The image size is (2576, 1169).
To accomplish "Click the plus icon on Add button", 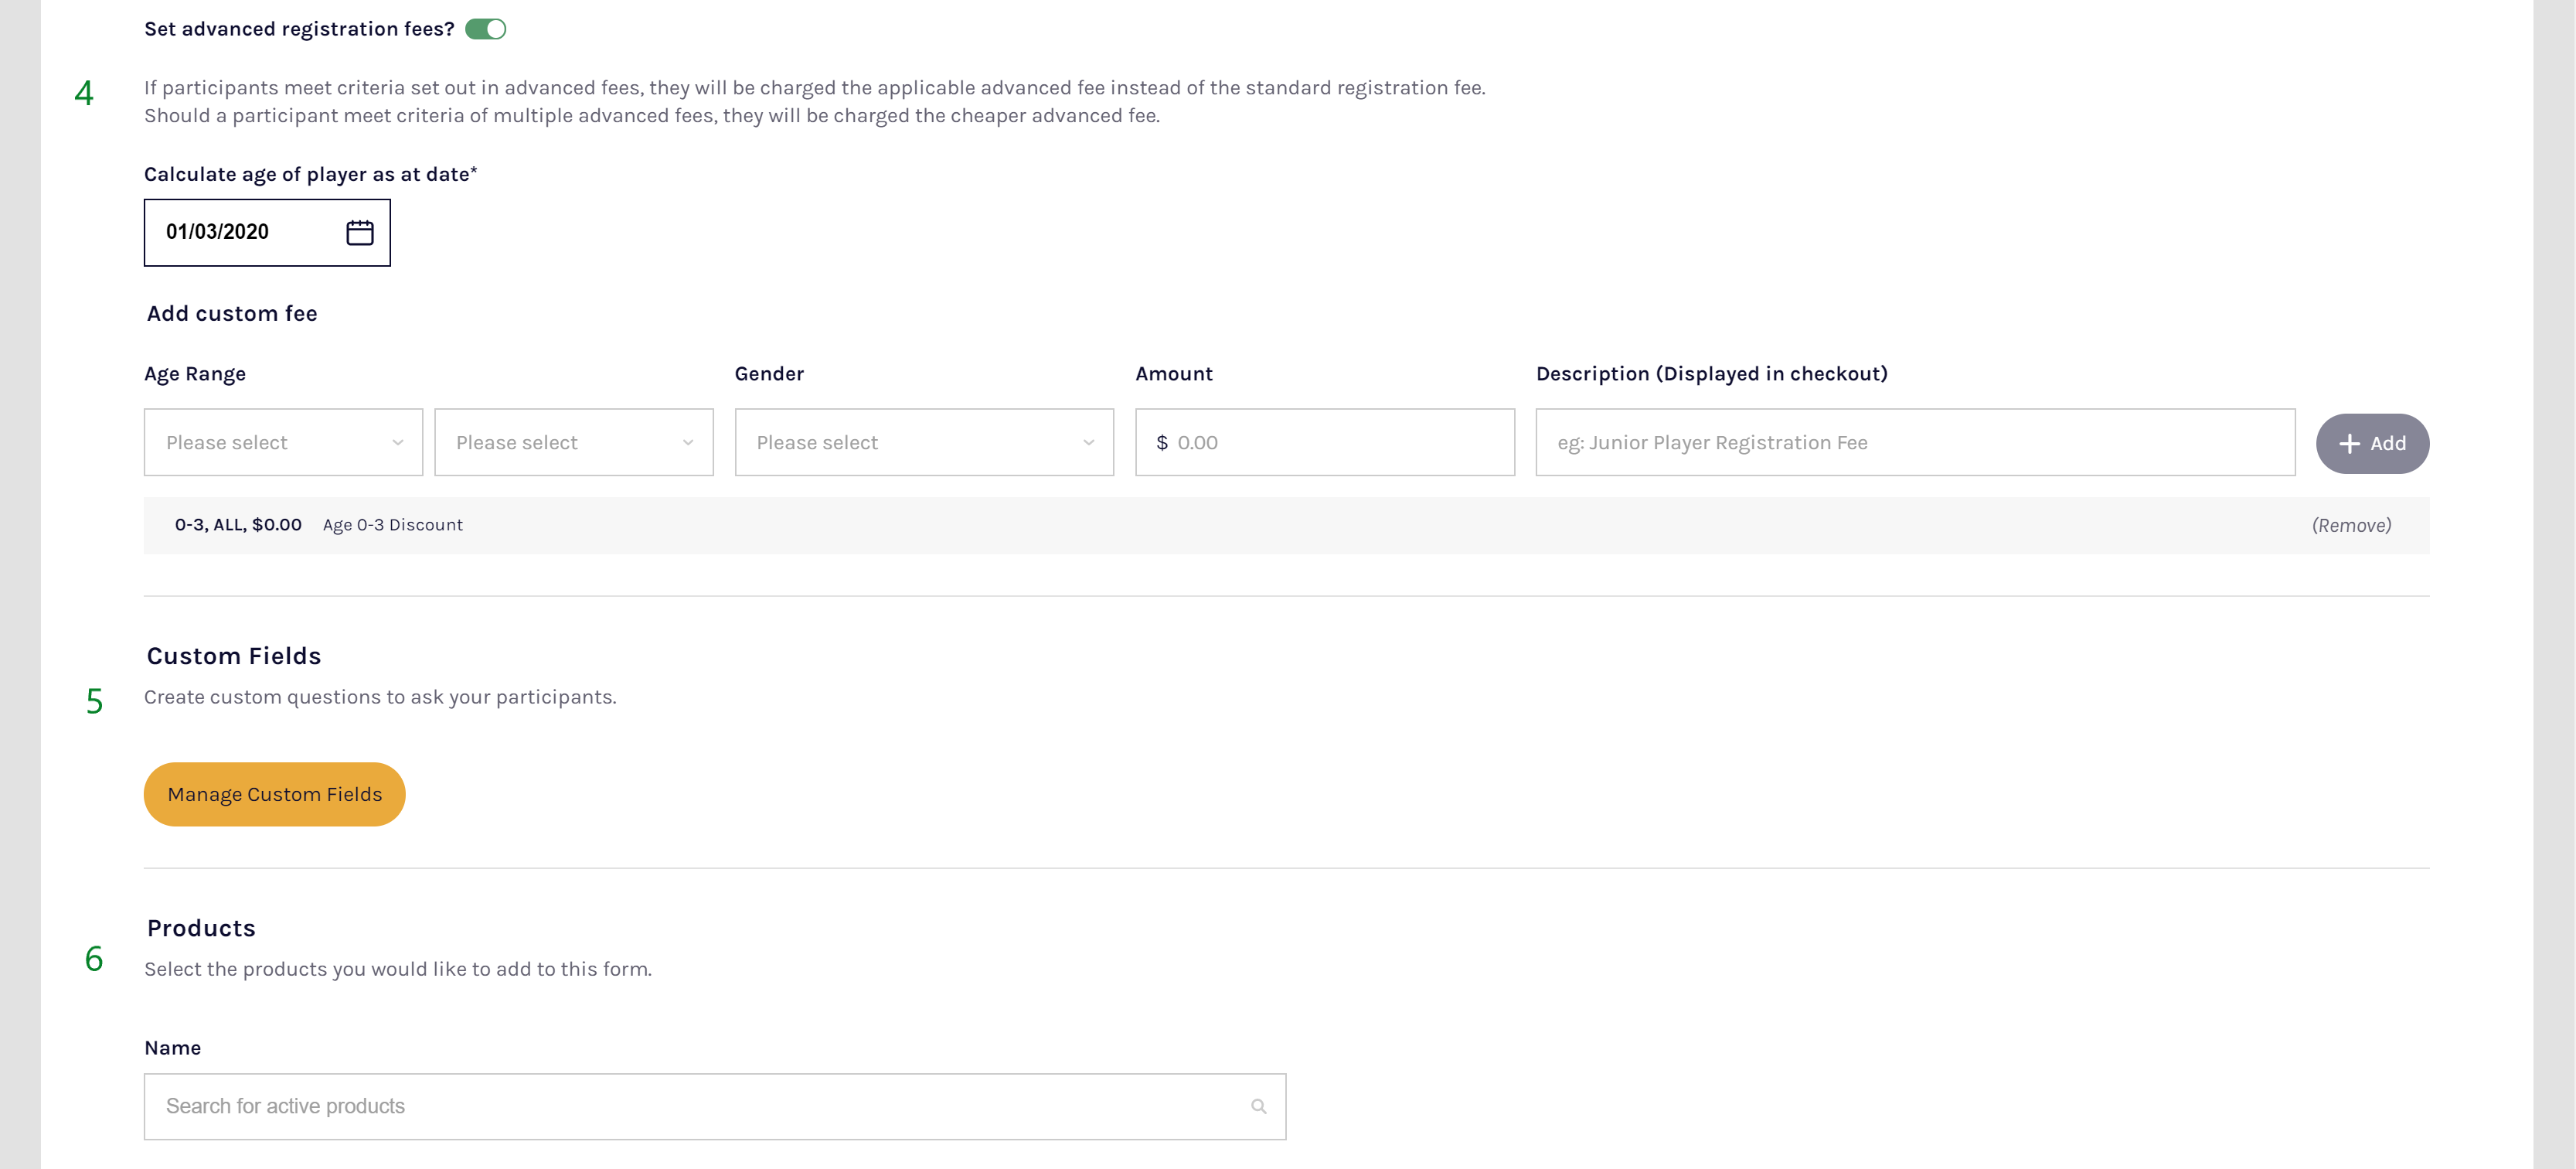I will pos(2349,444).
